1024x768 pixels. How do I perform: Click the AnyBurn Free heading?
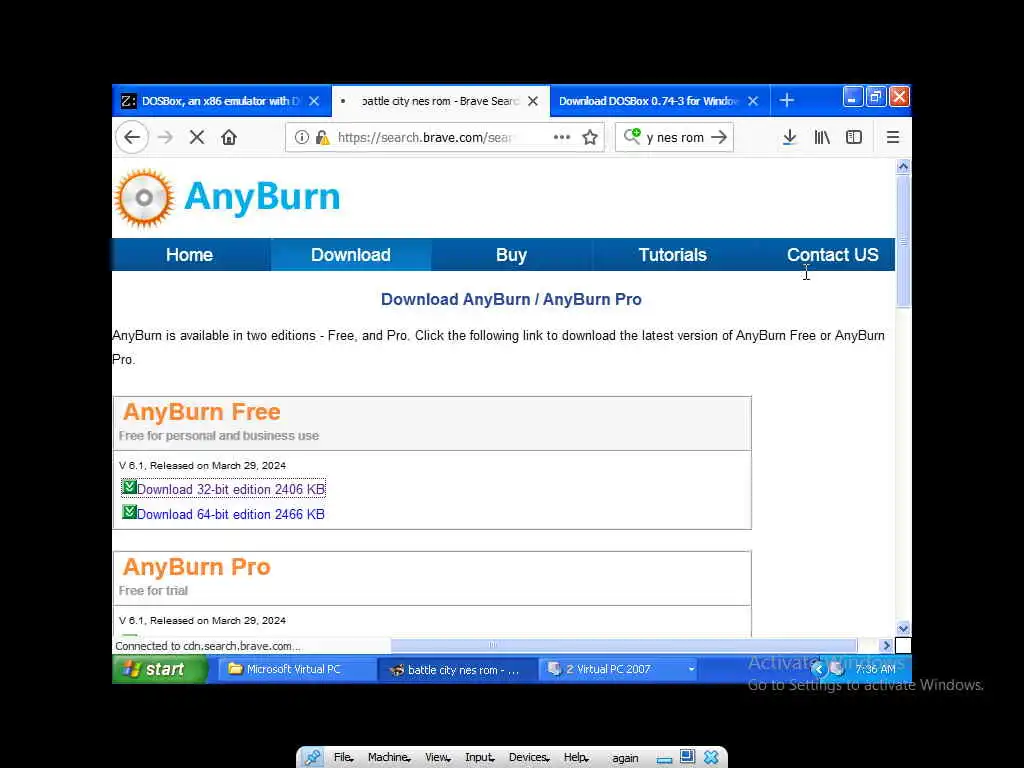pos(202,412)
